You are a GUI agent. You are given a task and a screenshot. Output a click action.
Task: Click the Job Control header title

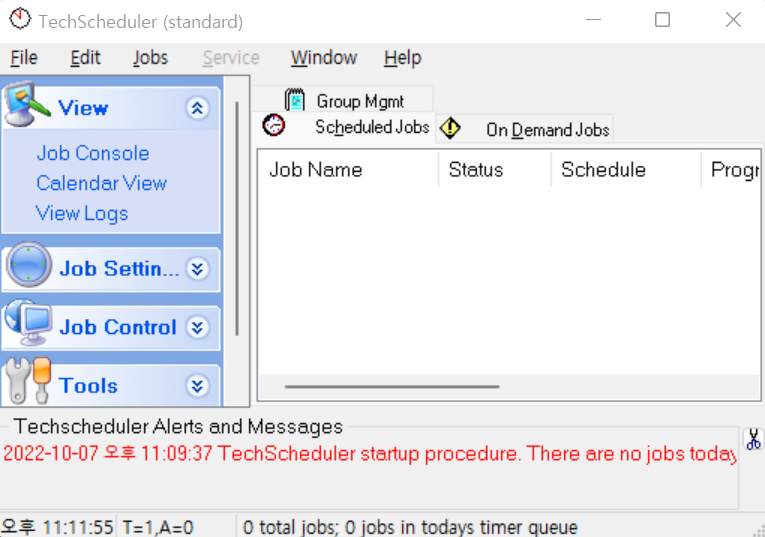point(118,327)
